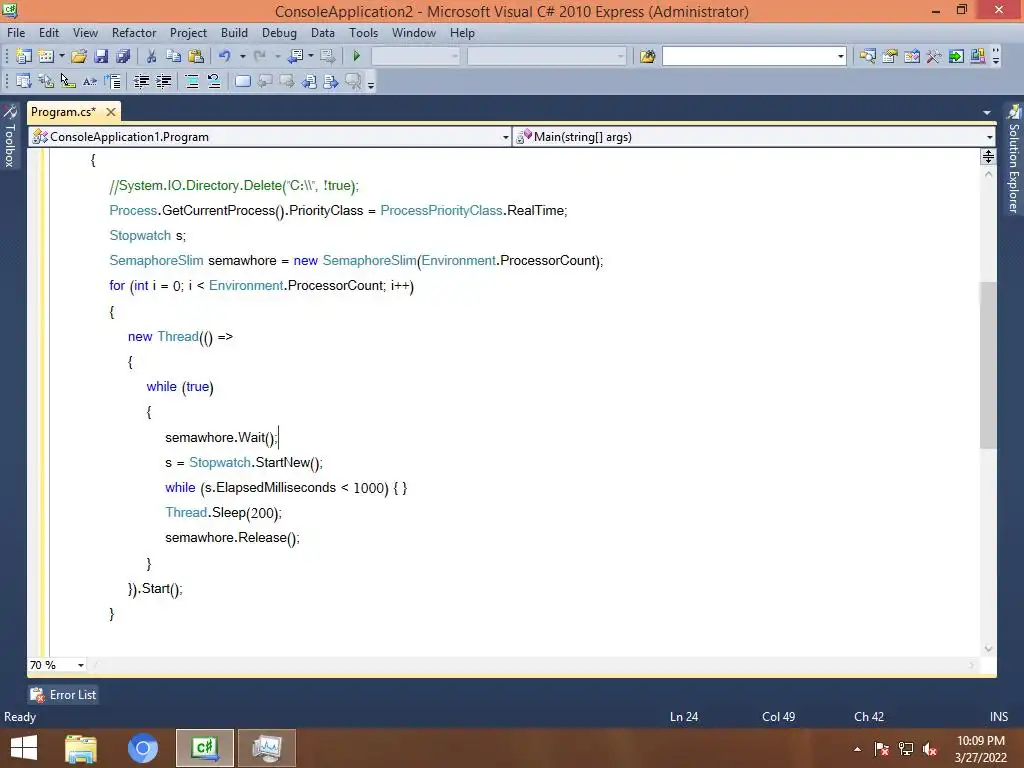Viewport: 1024px width, 768px height.
Task: Click the Copy toolbar icon
Action: [x=174, y=56]
